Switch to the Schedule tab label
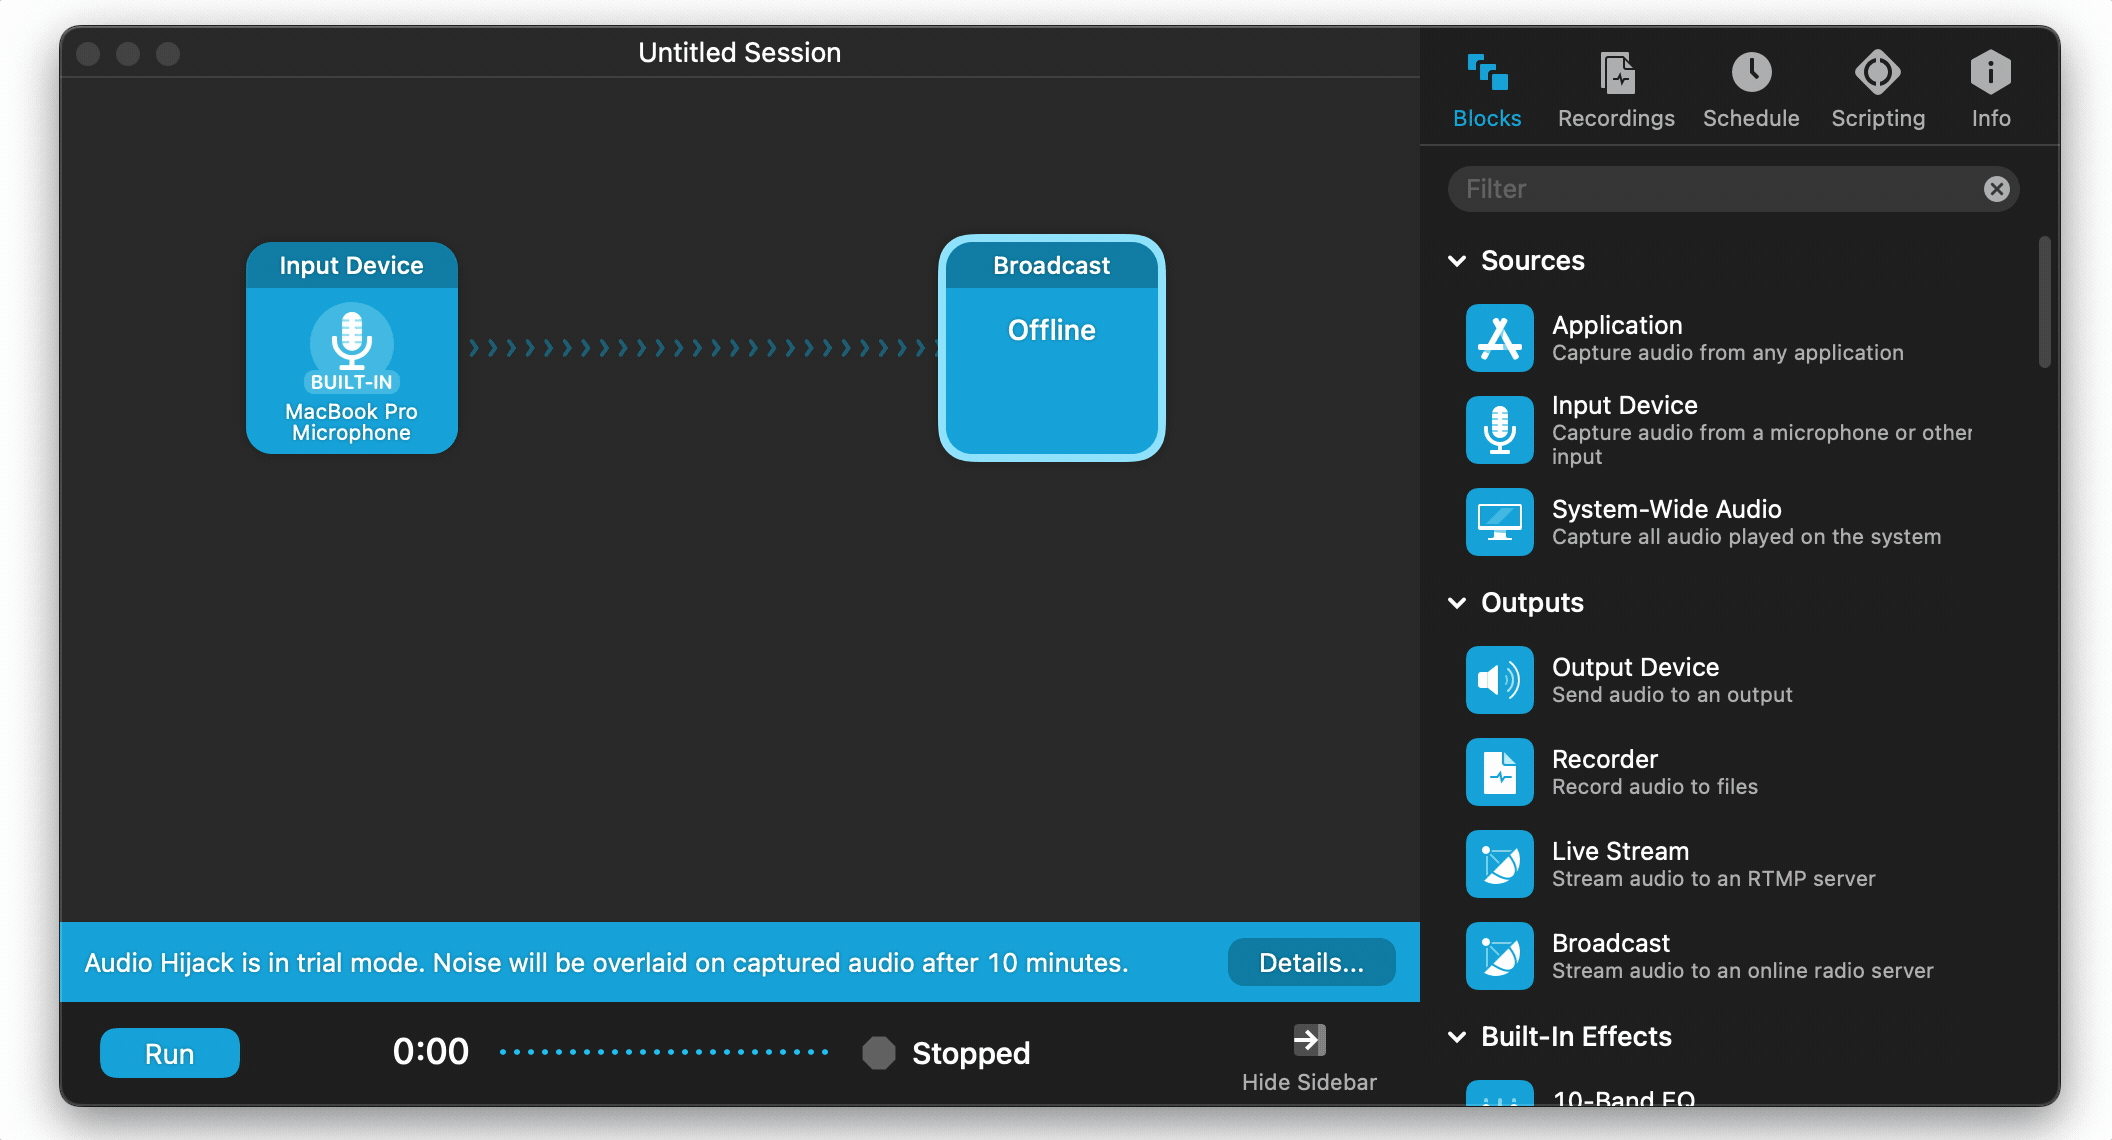2112x1140 pixels. coord(1751,118)
